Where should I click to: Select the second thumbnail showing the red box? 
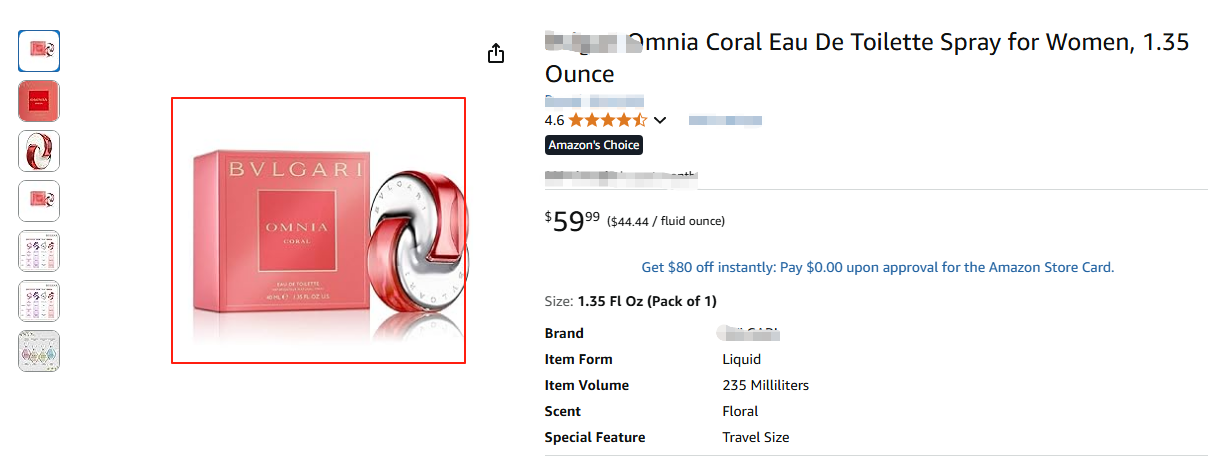click(39, 101)
